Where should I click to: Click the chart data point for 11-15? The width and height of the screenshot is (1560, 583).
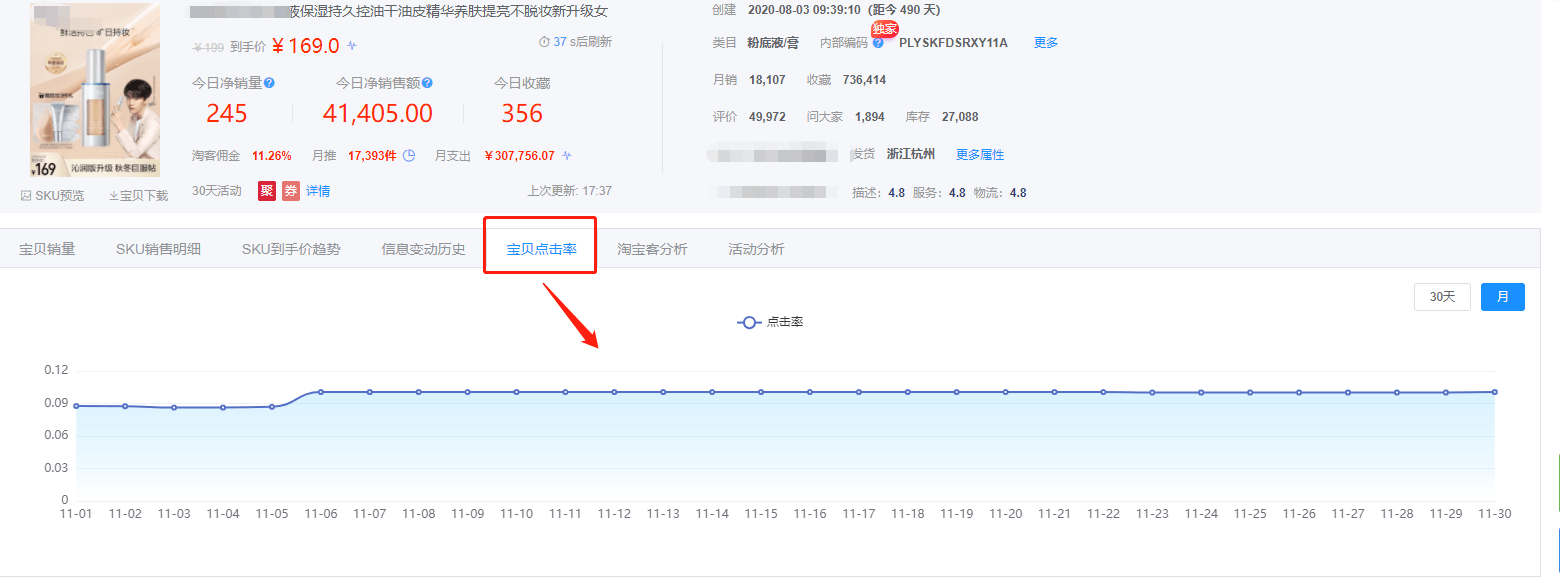click(x=760, y=393)
